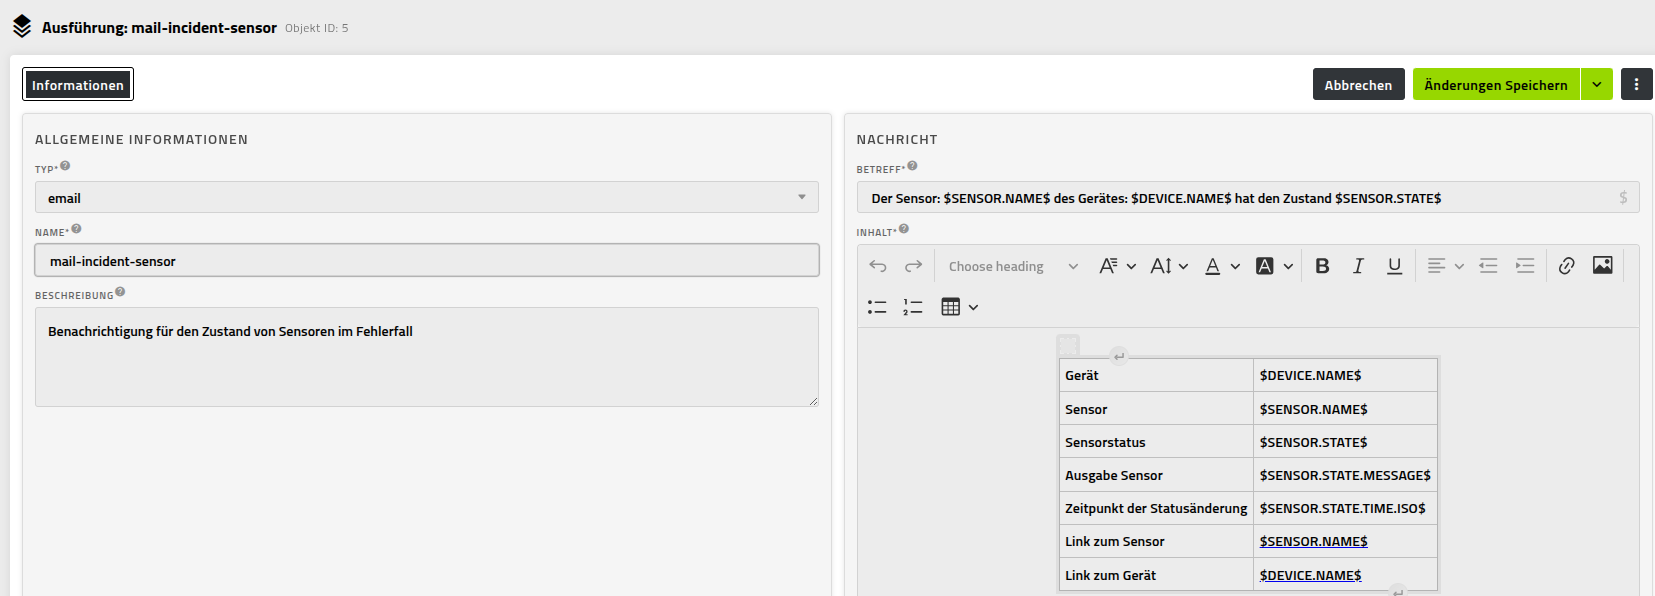Insert a link using the link icon
1655x596 pixels.
pos(1566,266)
